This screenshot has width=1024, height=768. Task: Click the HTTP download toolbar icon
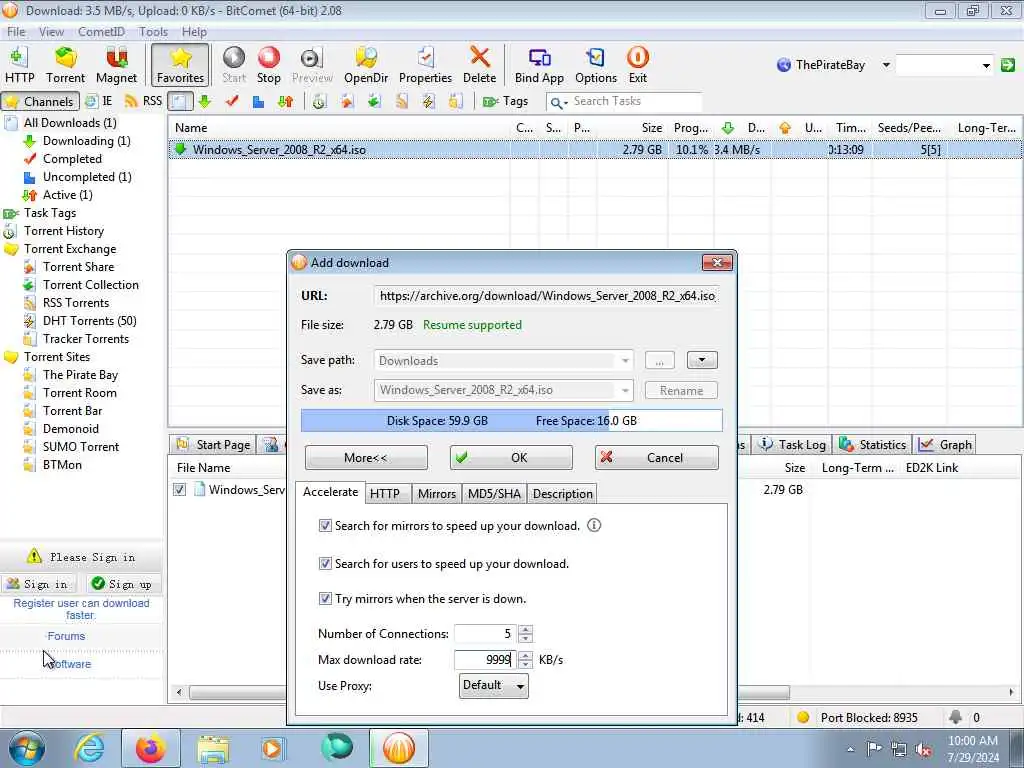coord(20,65)
